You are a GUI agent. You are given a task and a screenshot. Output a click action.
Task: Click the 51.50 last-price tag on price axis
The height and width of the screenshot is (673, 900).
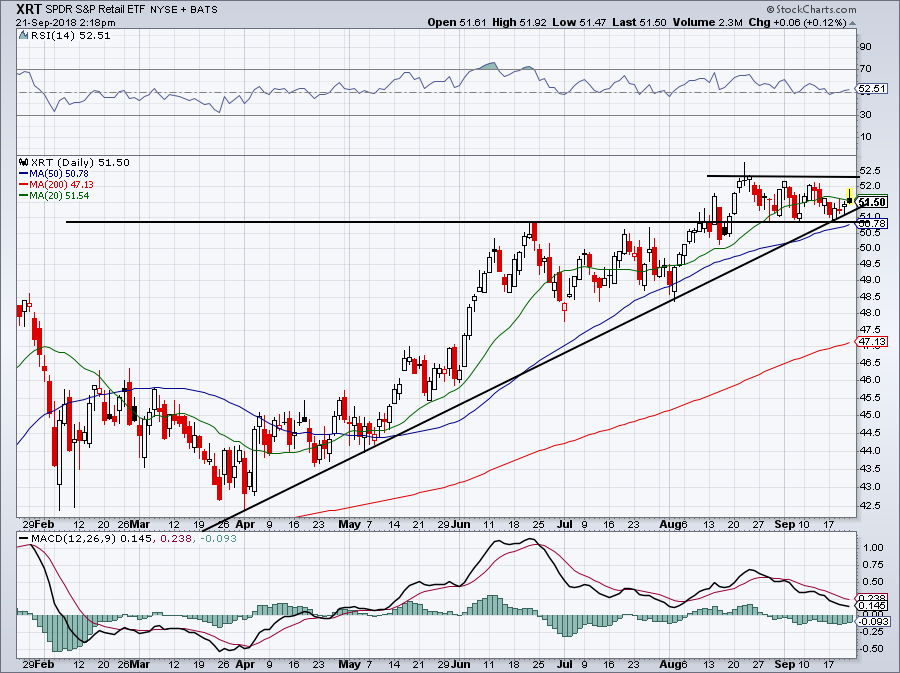pyautogui.click(x=872, y=203)
